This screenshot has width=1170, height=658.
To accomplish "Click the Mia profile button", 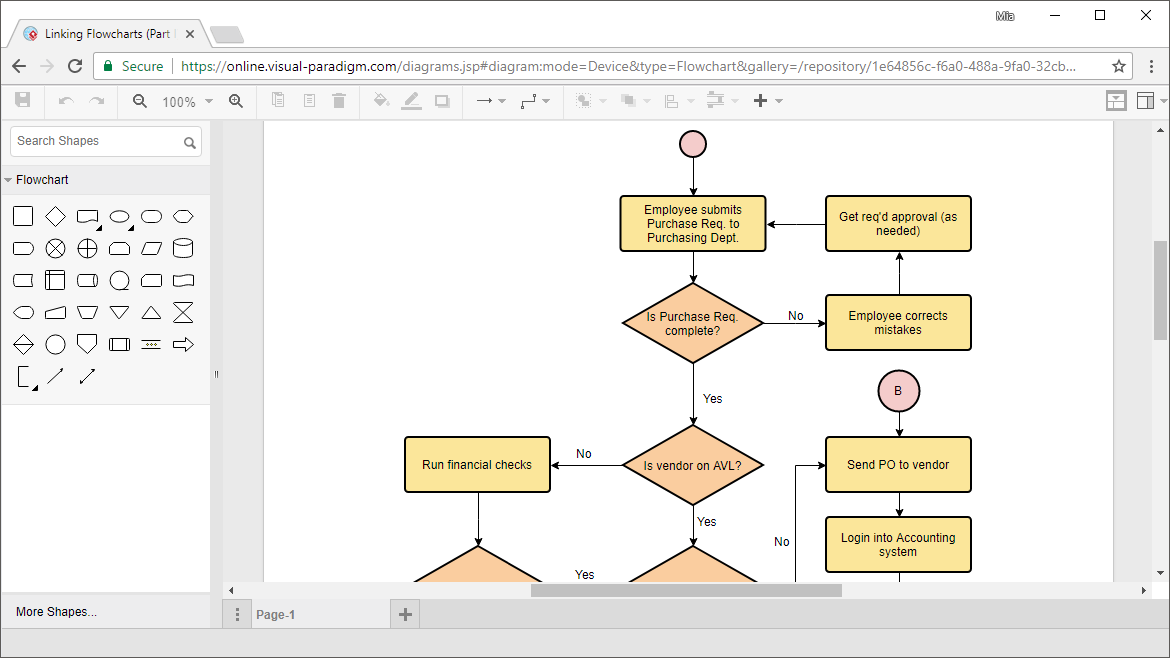I will coord(1005,16).
